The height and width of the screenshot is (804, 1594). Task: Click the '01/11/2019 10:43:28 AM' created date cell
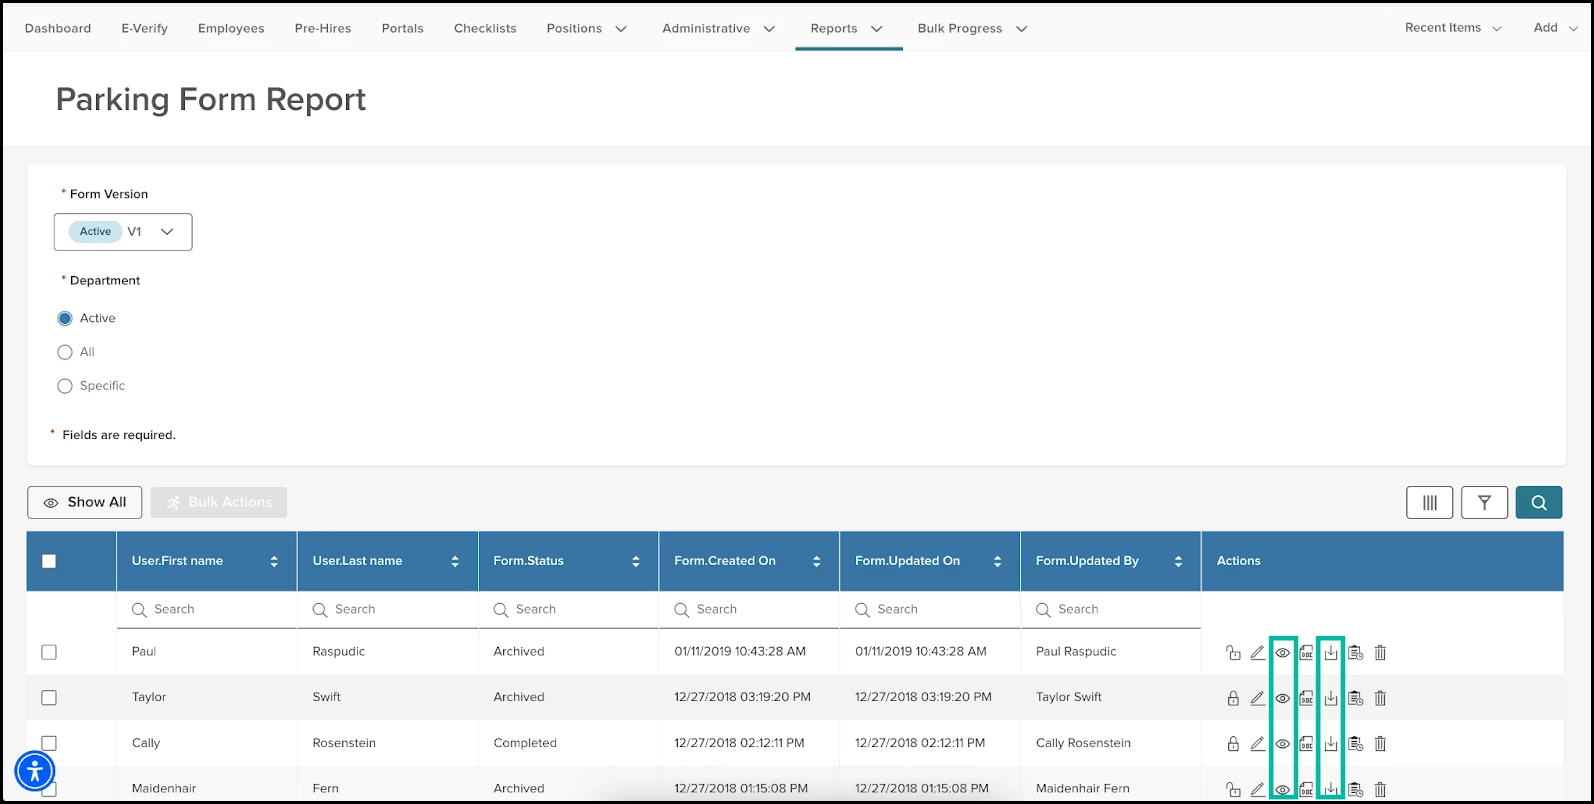pyautogui.click(x=740, y=651)
